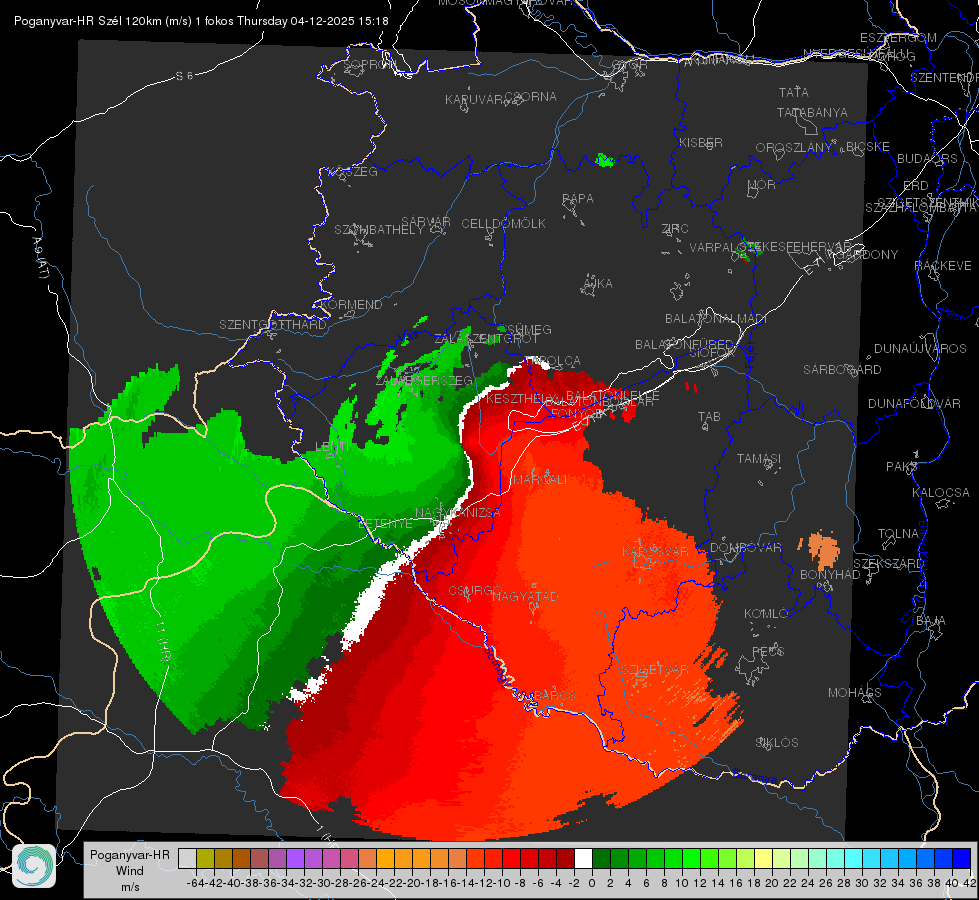This screenshot has width=979, height=900.
Task: Click the orange echo patch above BONYHÁD
Action: coord(821,548)
